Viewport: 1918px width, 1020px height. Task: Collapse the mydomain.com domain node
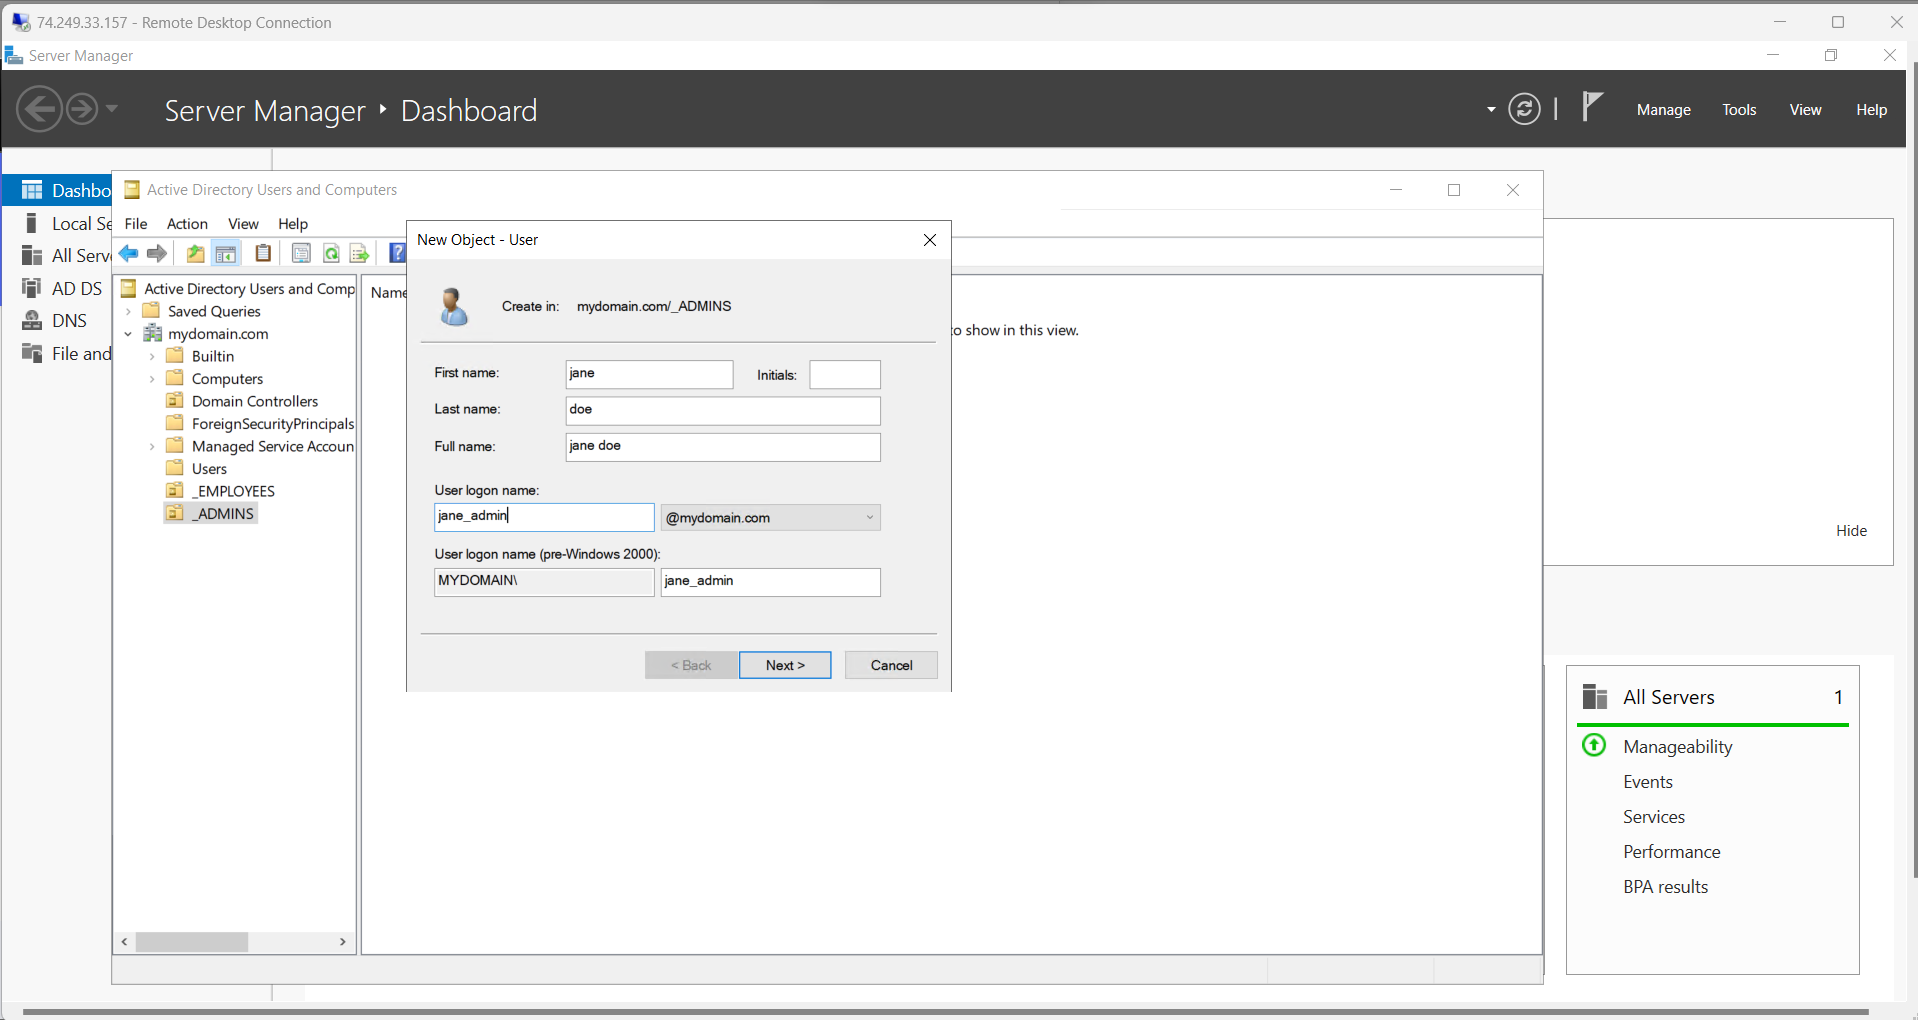point(128,333)
